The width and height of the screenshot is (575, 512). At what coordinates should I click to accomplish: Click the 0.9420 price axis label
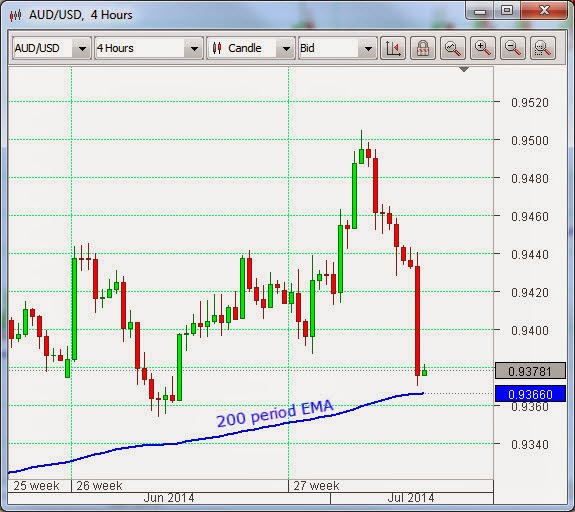tap(530, 293)
